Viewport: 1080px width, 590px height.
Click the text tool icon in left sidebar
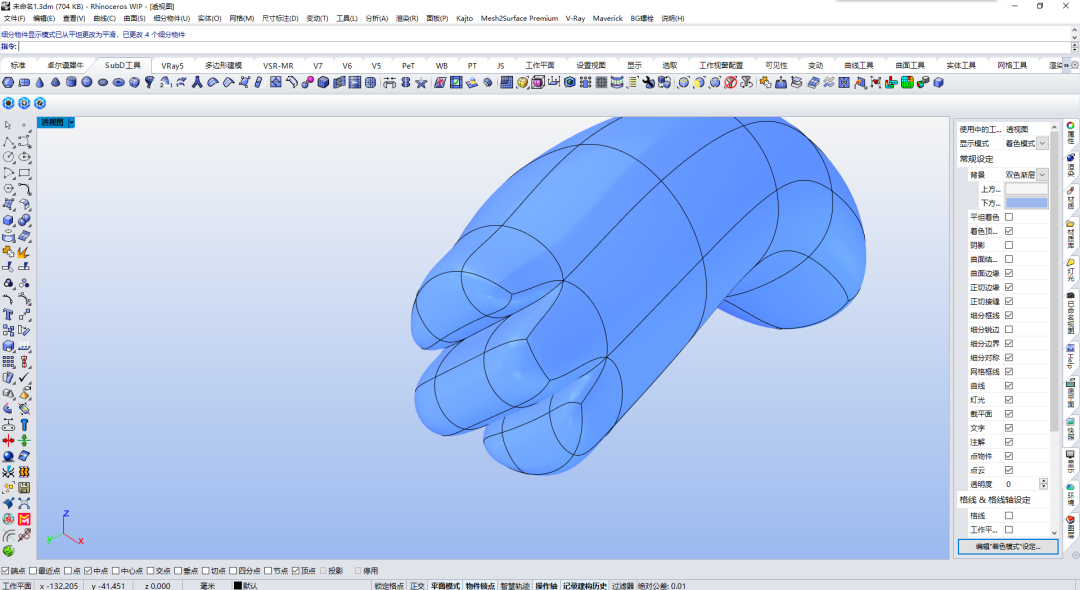pyautogui.click(x=8, y=315)
